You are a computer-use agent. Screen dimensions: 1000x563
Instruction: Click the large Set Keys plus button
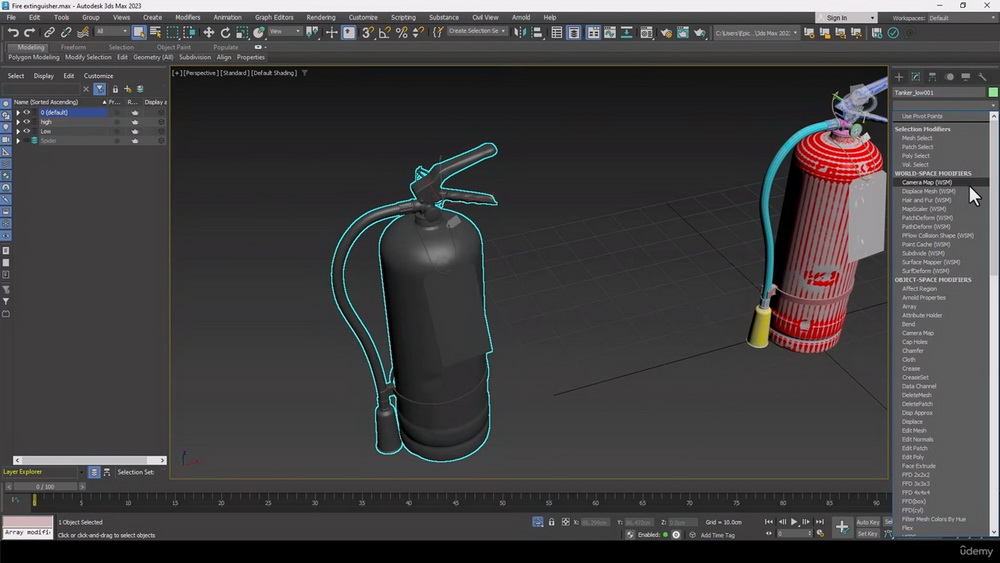[842, 527]
